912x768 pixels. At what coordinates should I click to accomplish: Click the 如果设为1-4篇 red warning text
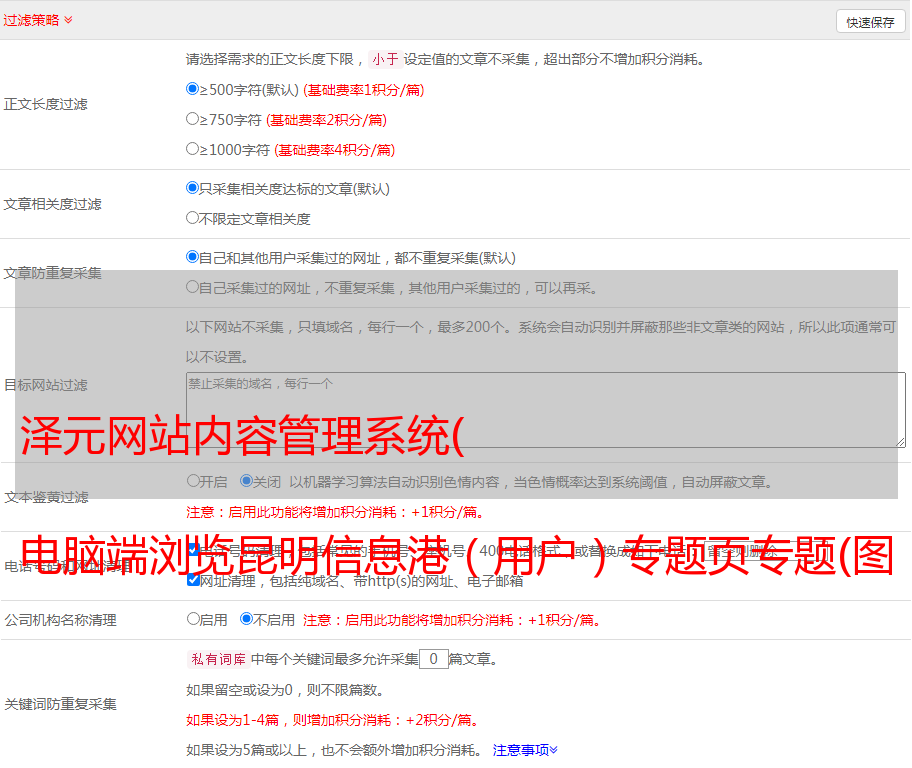(332, 720)
